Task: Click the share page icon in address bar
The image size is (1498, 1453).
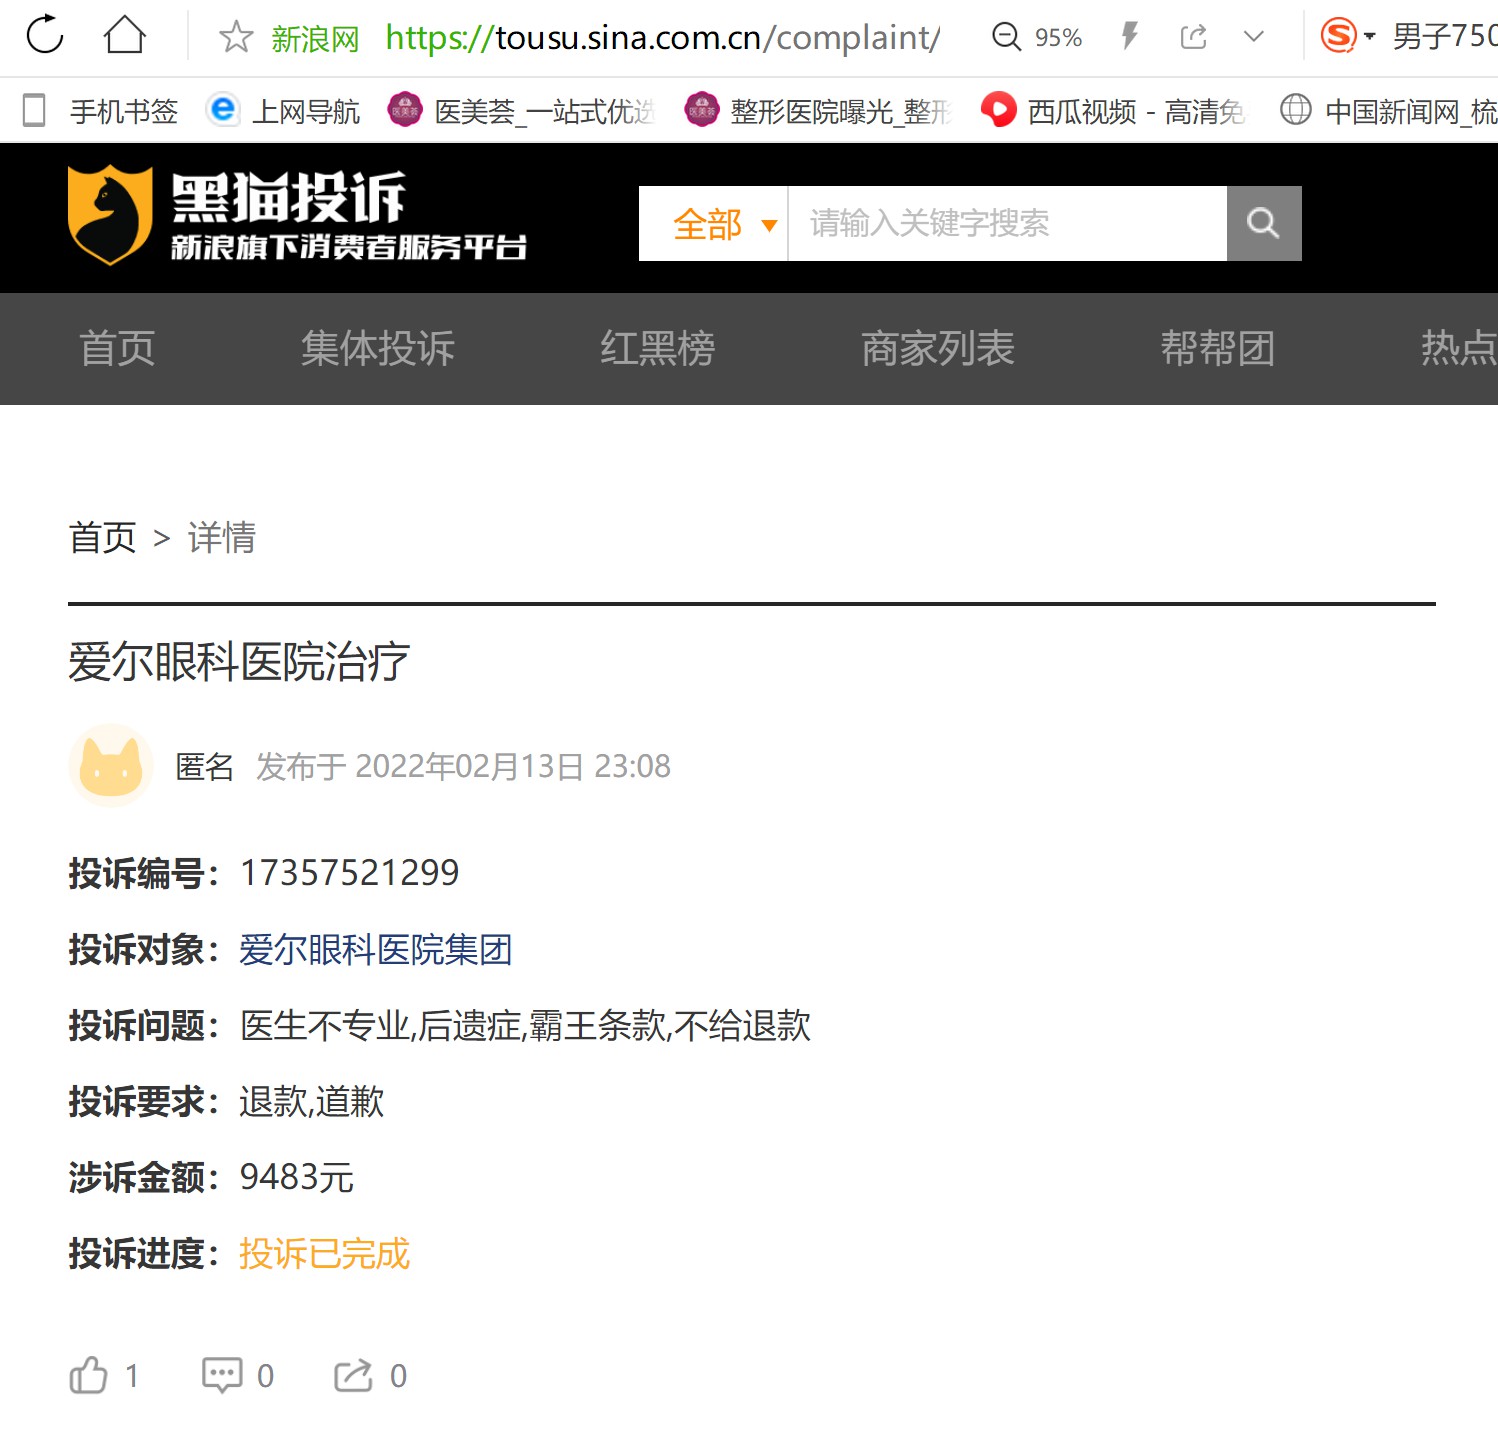Action: click(1194, 37)
